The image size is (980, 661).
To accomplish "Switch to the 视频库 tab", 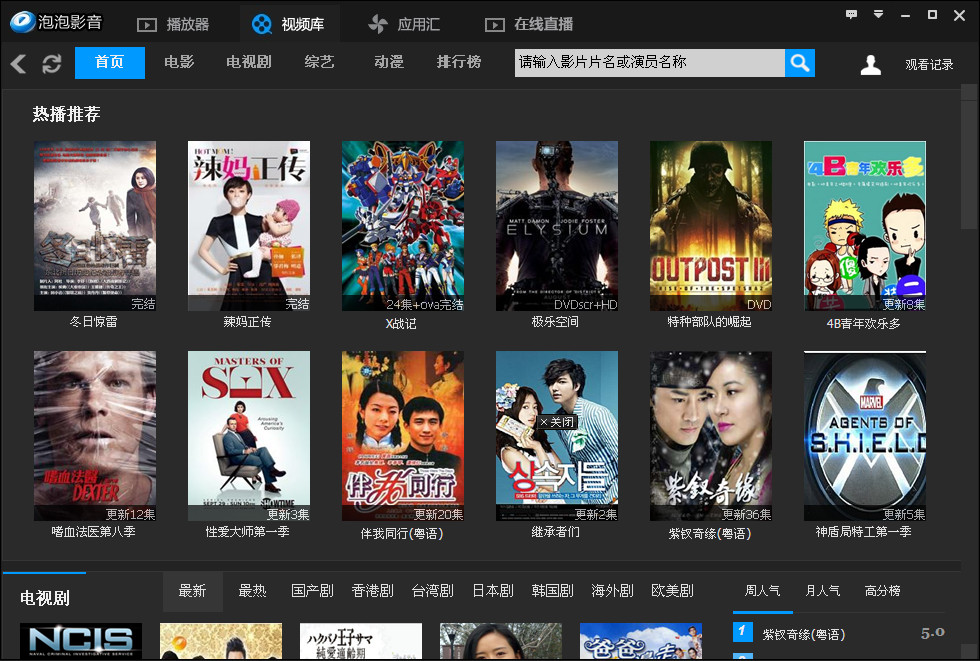I will (x=288, y=24).
